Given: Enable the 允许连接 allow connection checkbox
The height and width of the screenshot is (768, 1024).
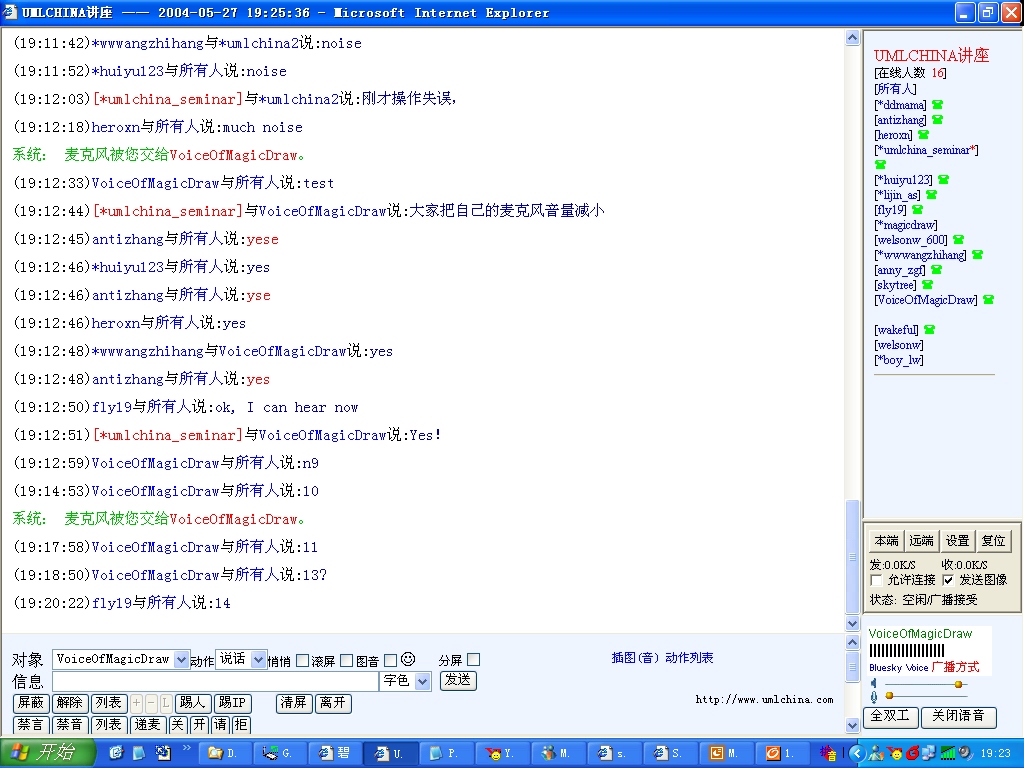Looking at the screenshot, I should point(877,580).
